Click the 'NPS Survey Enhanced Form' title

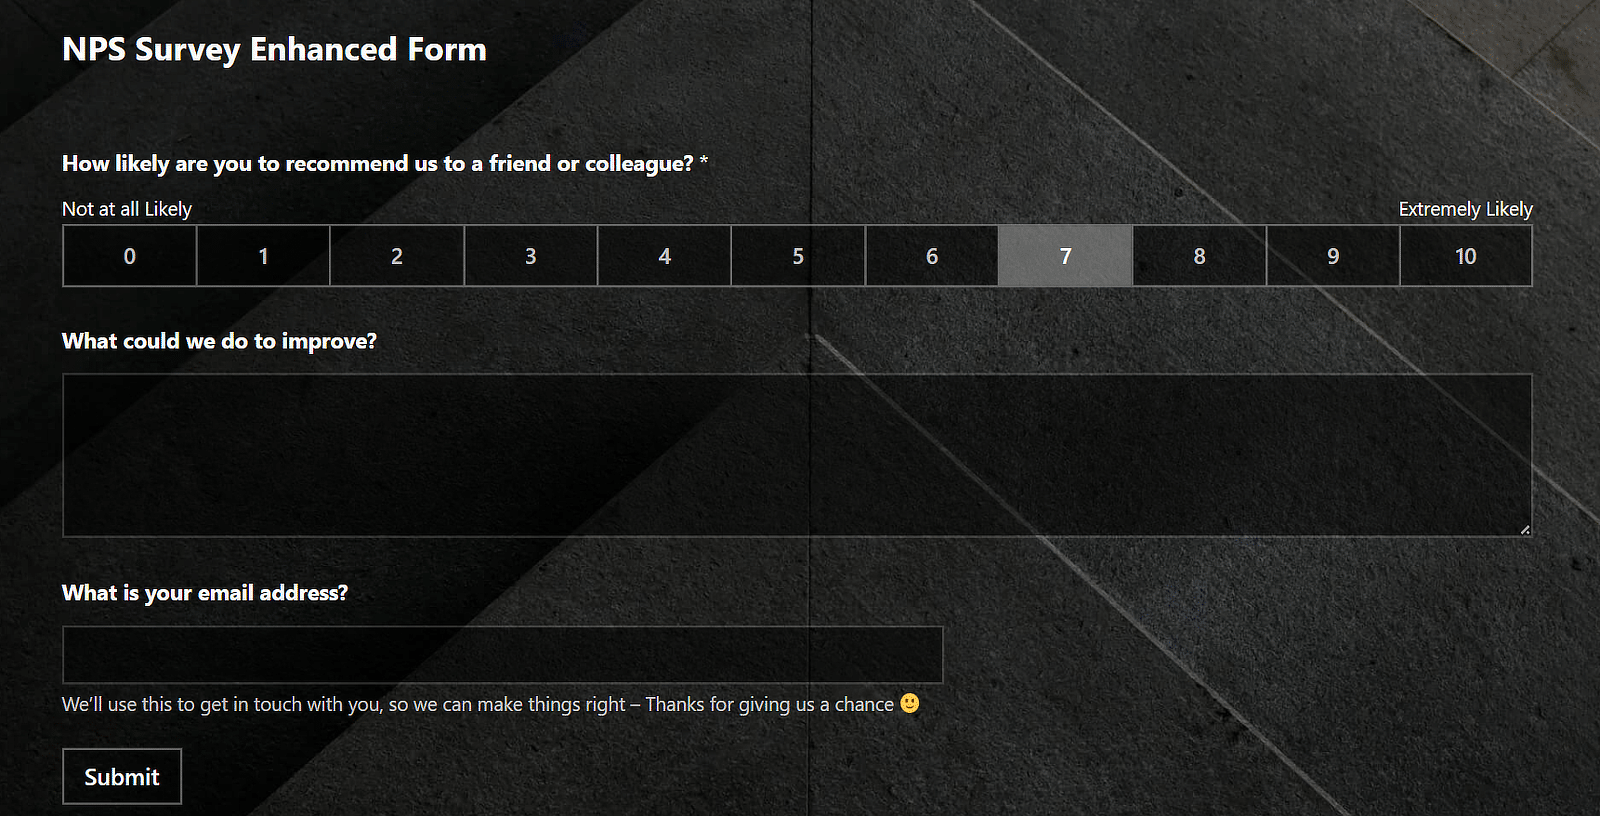click(274, 49)
